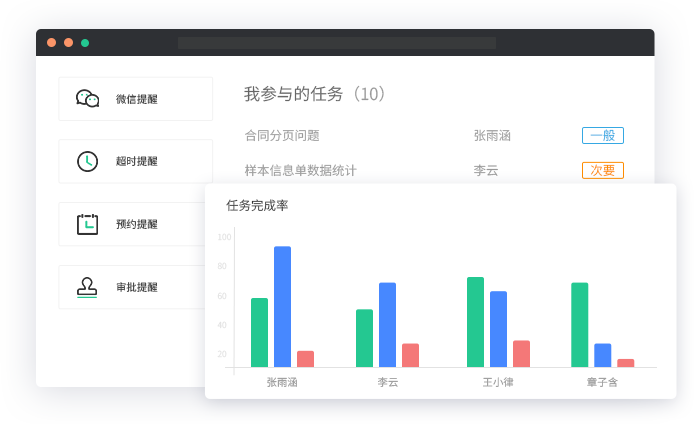Click the 60 value on the y-axis
This screenshot has width=694, height=424.
222,296
